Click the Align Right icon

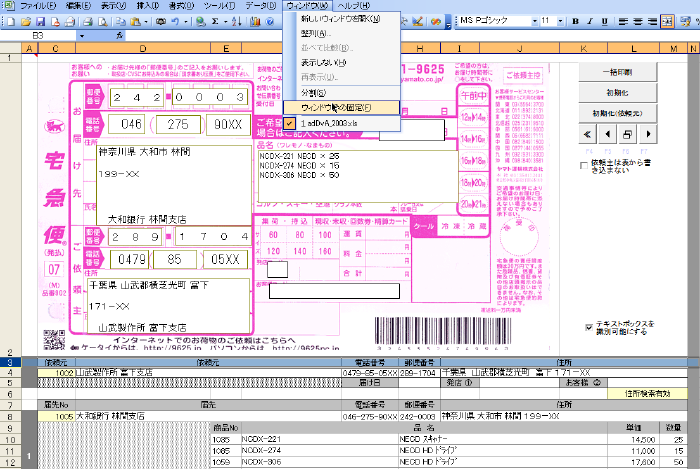coord(653,21)
